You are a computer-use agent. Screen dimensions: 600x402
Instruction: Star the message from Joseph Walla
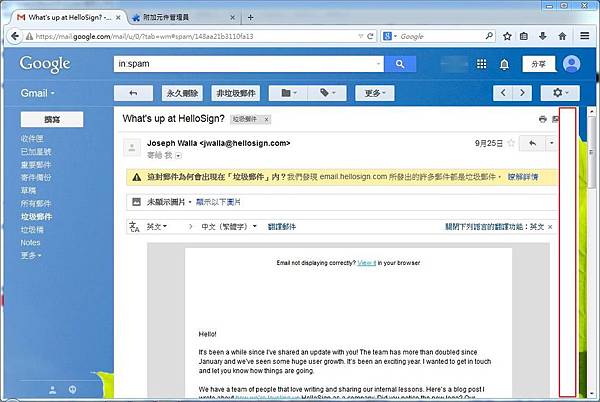[511, 143]
